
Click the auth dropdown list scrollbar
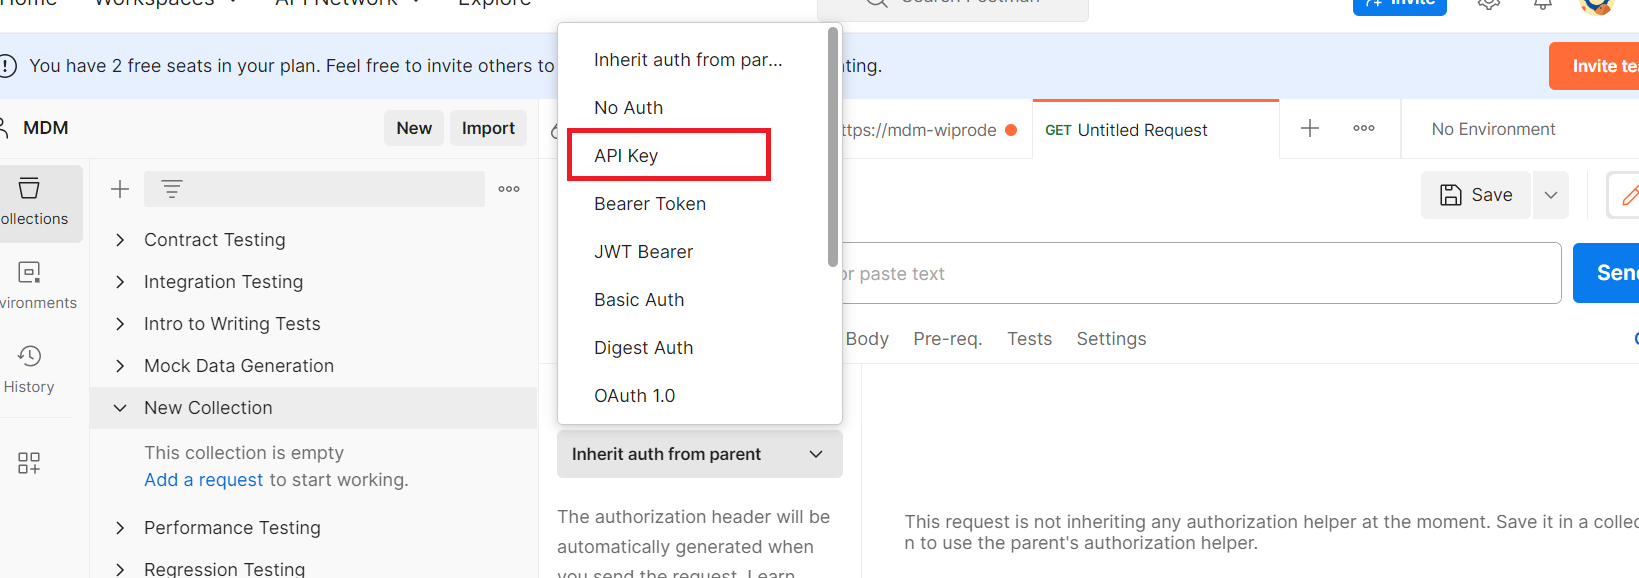pyautogui.click(x=833, y=147)
